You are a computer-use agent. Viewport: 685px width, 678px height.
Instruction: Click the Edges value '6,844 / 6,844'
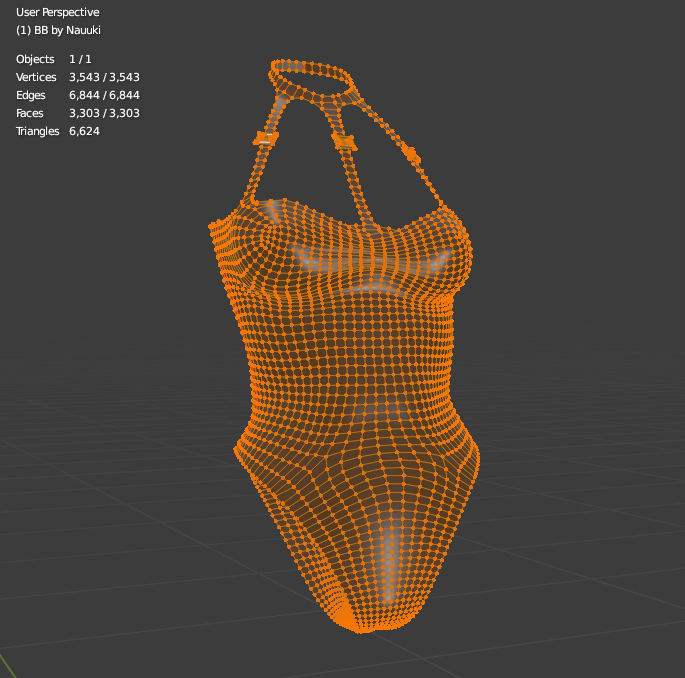[104, 95]
